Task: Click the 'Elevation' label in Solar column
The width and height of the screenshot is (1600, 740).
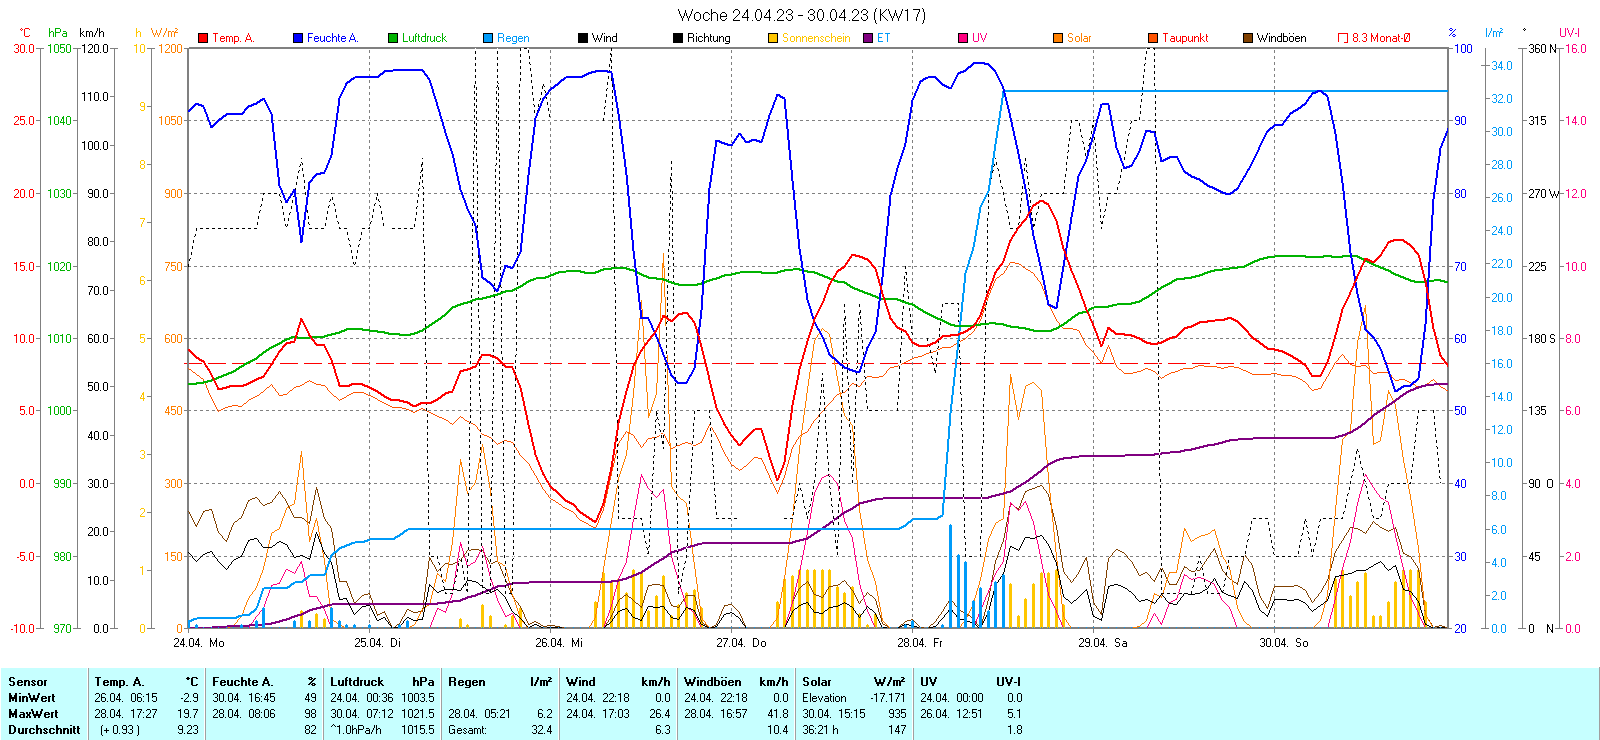Action: point(824,698)
